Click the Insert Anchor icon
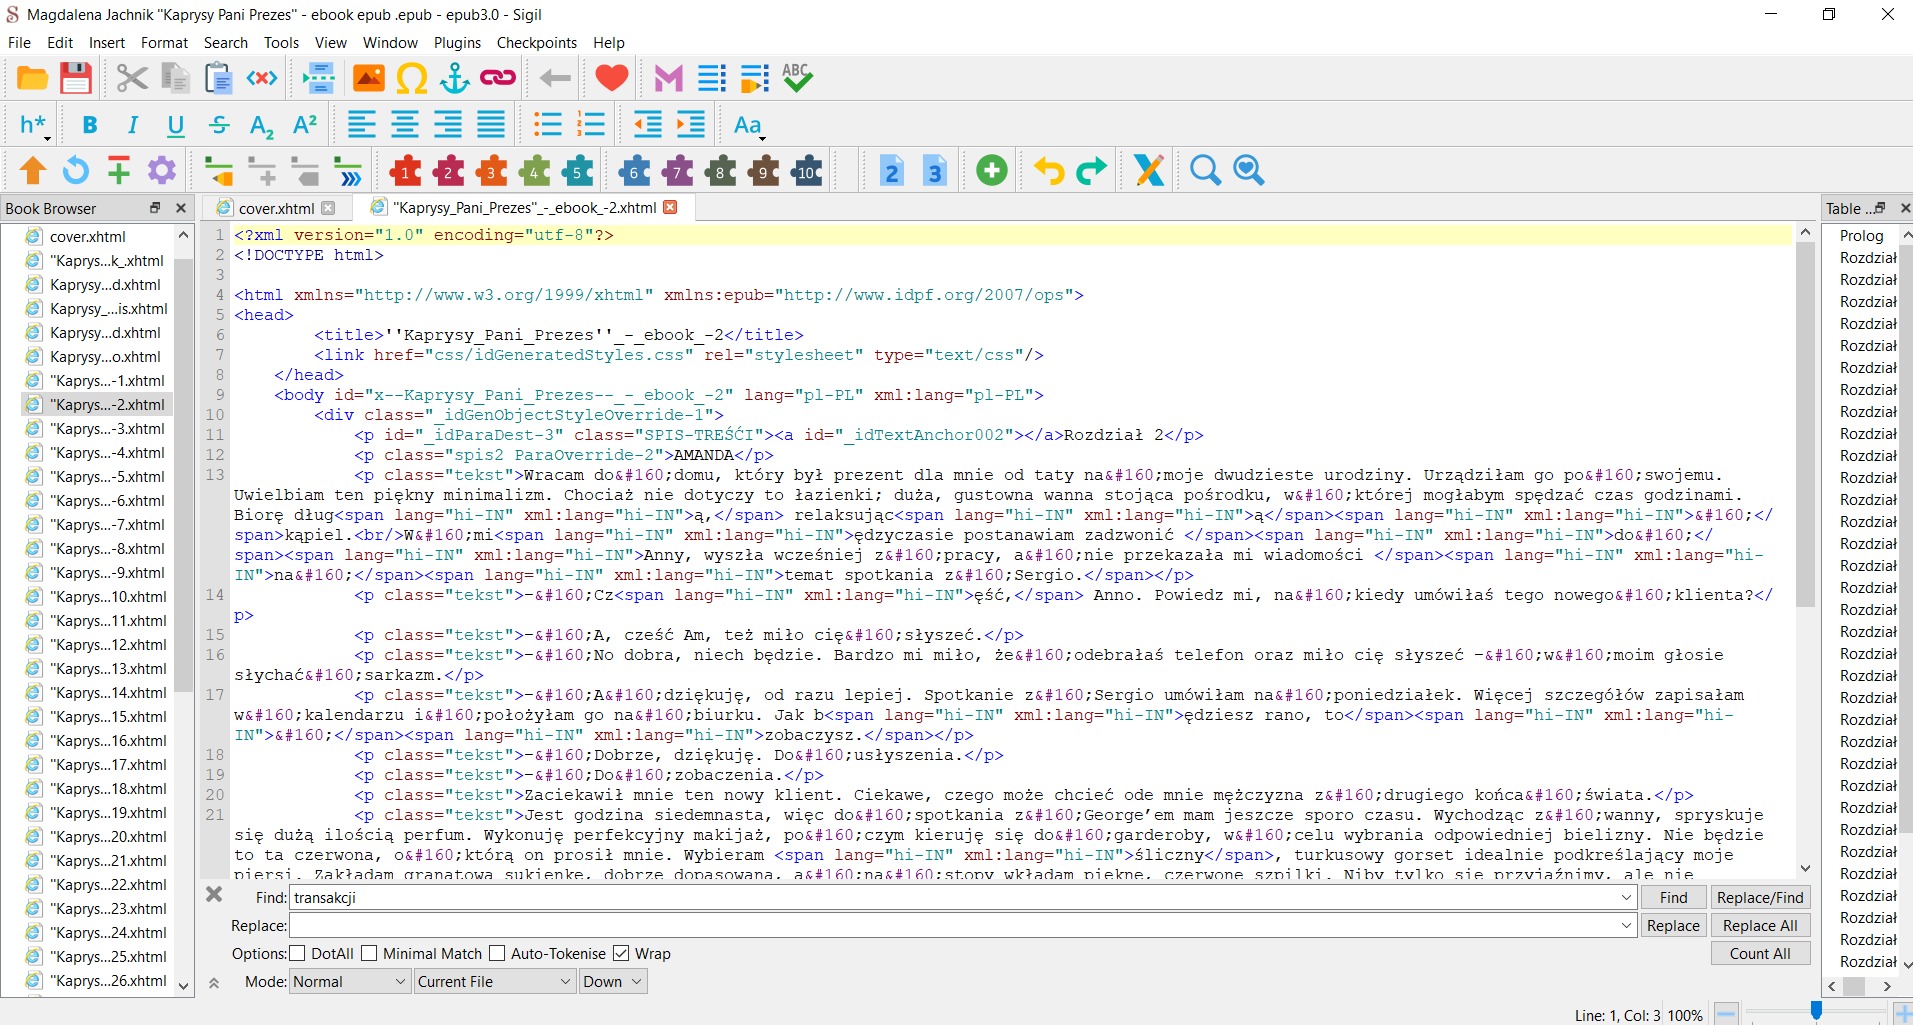 pyautogui.click(x=455, y=78)
